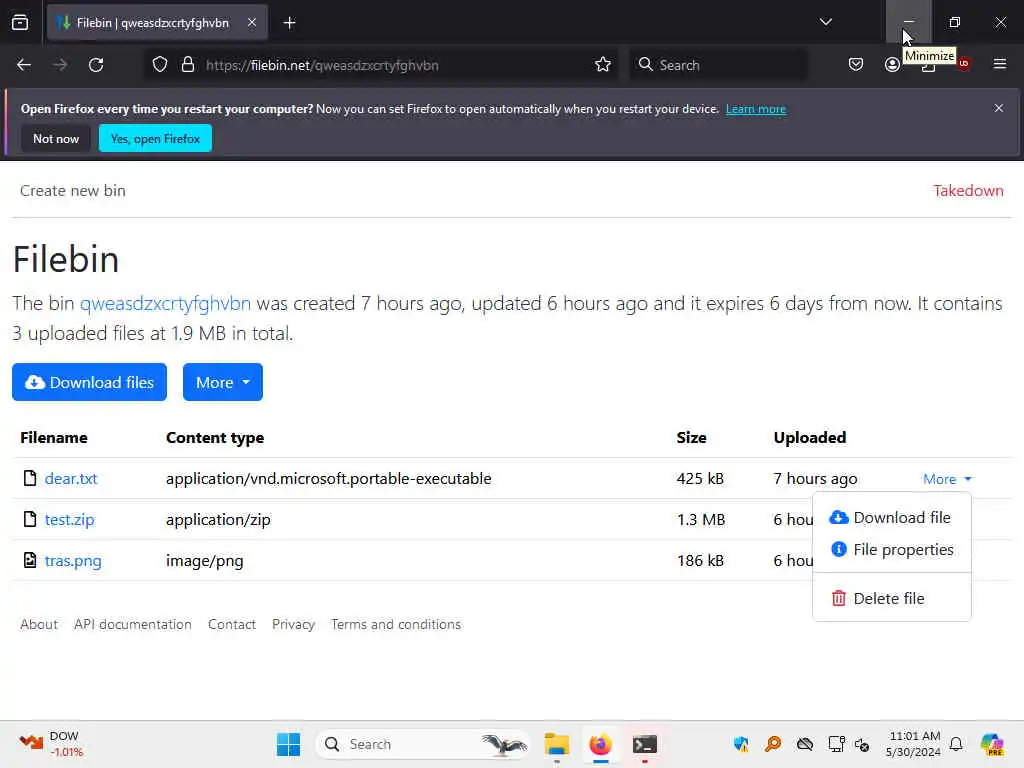Open the Learn more link
The image size is (1024, 768).
coord(756,109)
